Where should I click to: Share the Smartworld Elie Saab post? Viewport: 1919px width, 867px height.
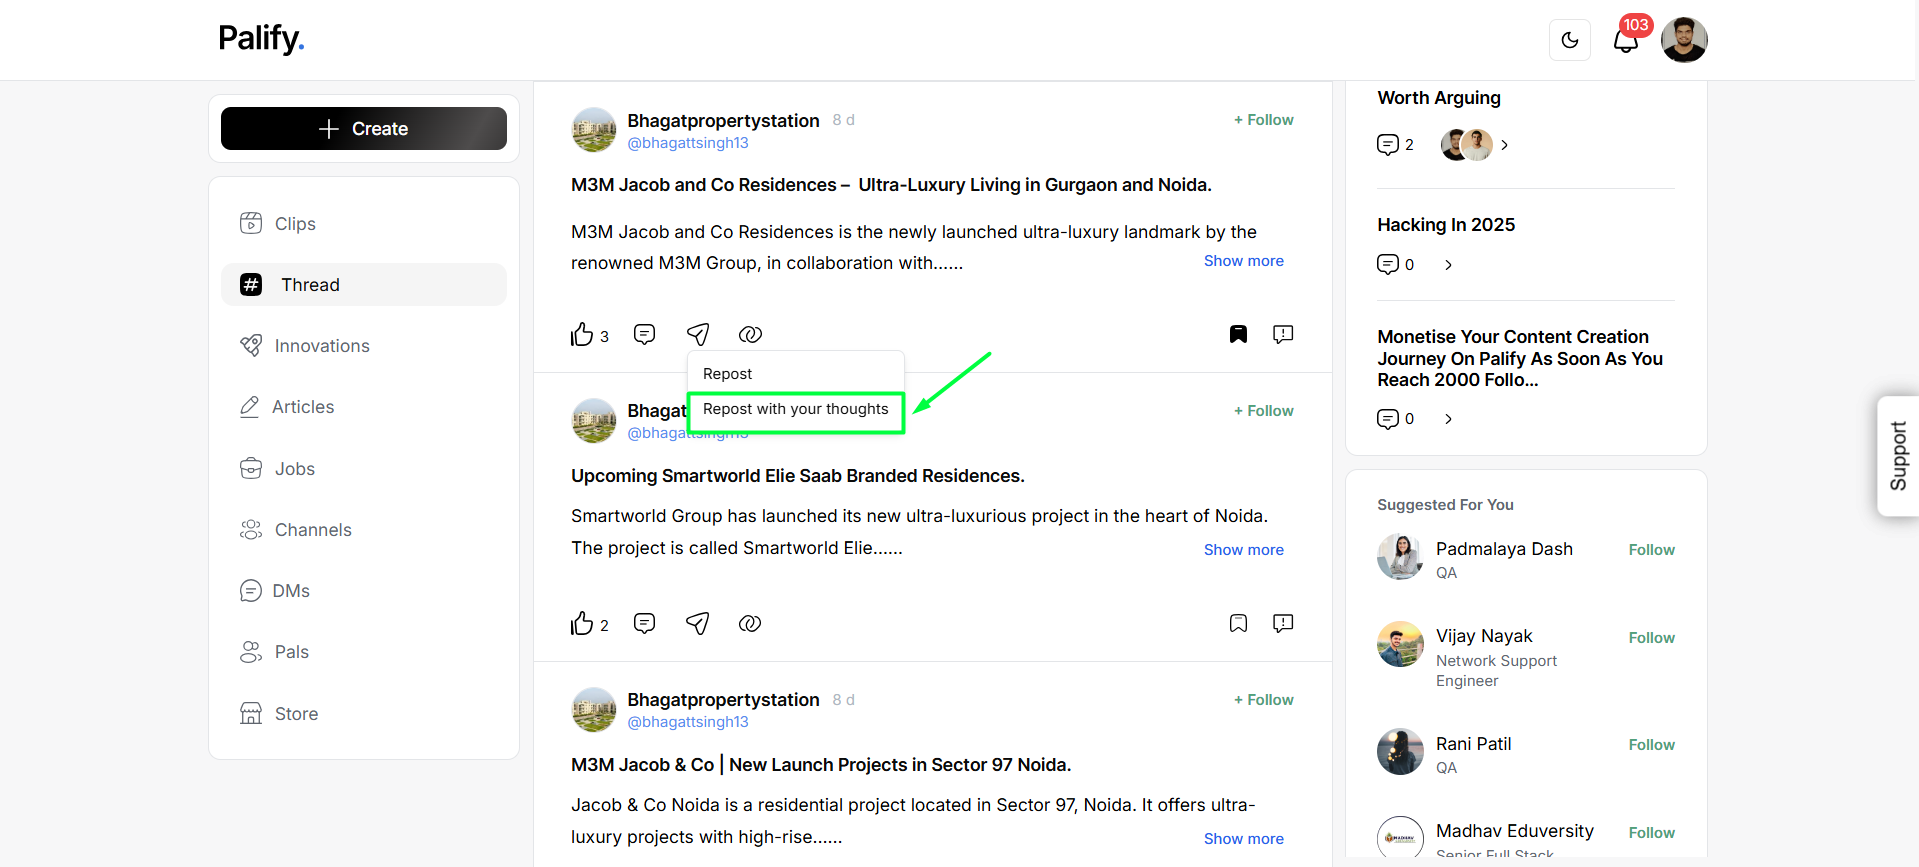click(x=698, y=624)
